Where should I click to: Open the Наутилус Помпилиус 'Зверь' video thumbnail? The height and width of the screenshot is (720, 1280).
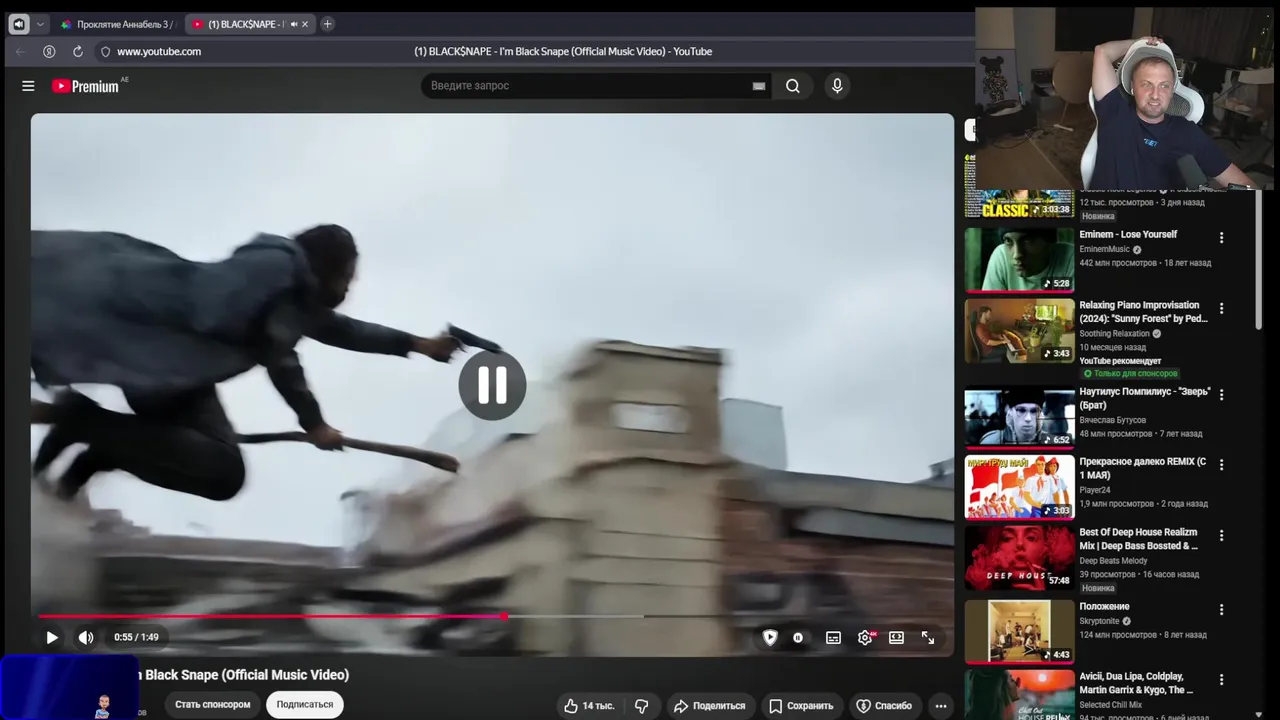(x=1019, y=417)
